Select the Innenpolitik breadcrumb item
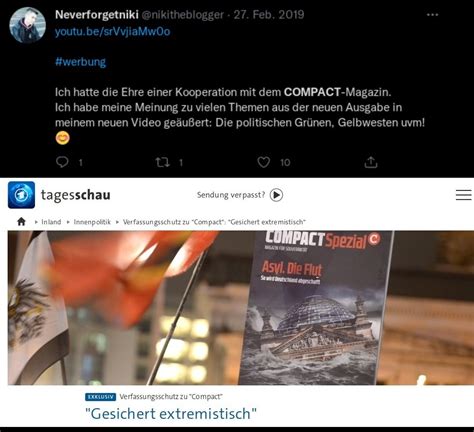The width and height of the screenshot is (474, 432). click(x=92, y=222)
